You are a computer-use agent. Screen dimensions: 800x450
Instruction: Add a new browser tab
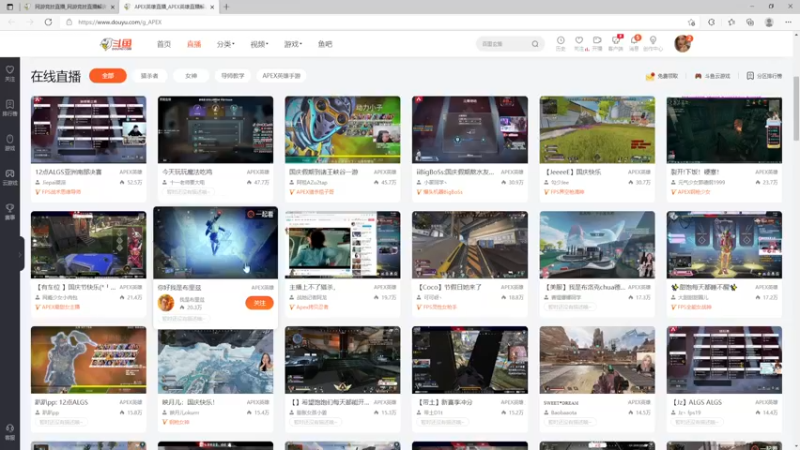click(x=226, y=7)
